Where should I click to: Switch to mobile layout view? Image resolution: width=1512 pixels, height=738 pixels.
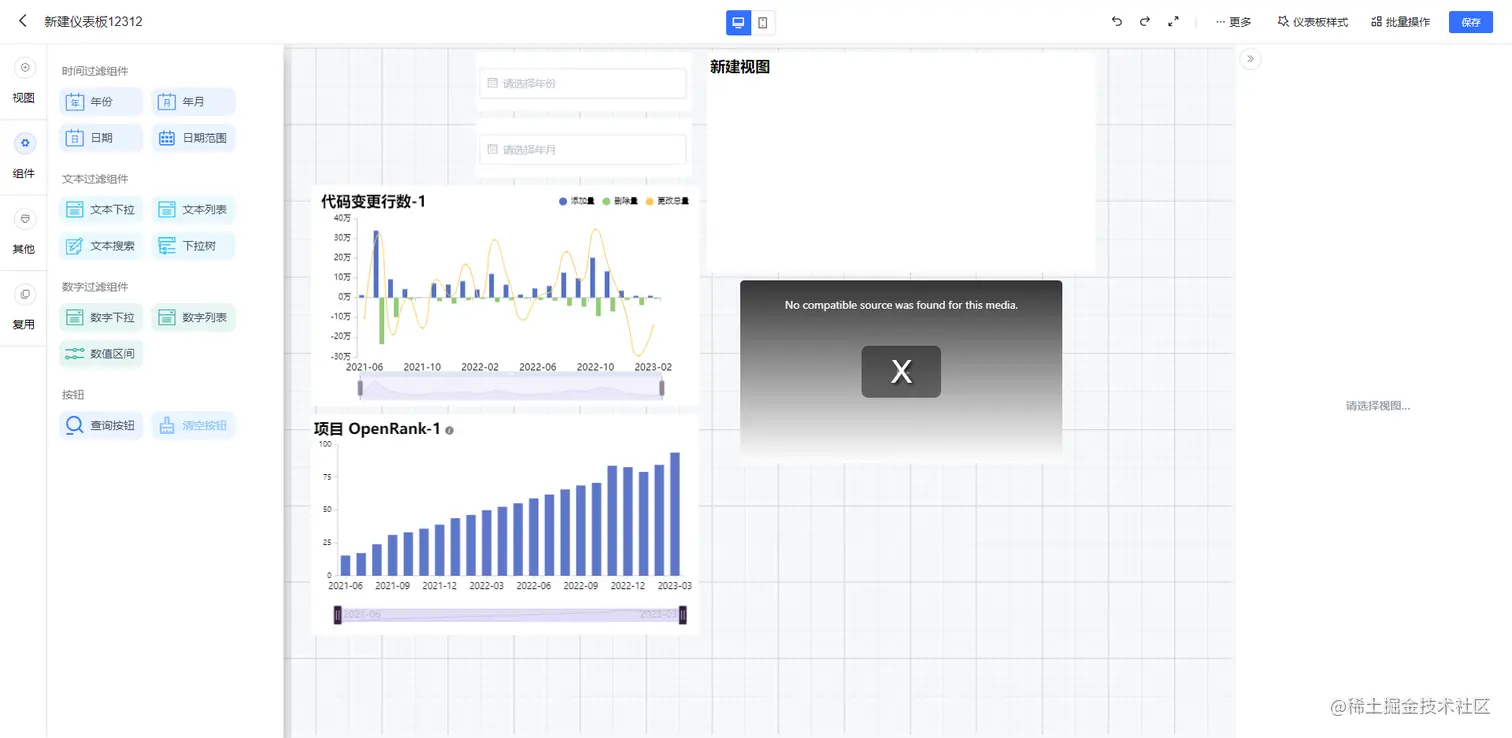click(763, 22)
